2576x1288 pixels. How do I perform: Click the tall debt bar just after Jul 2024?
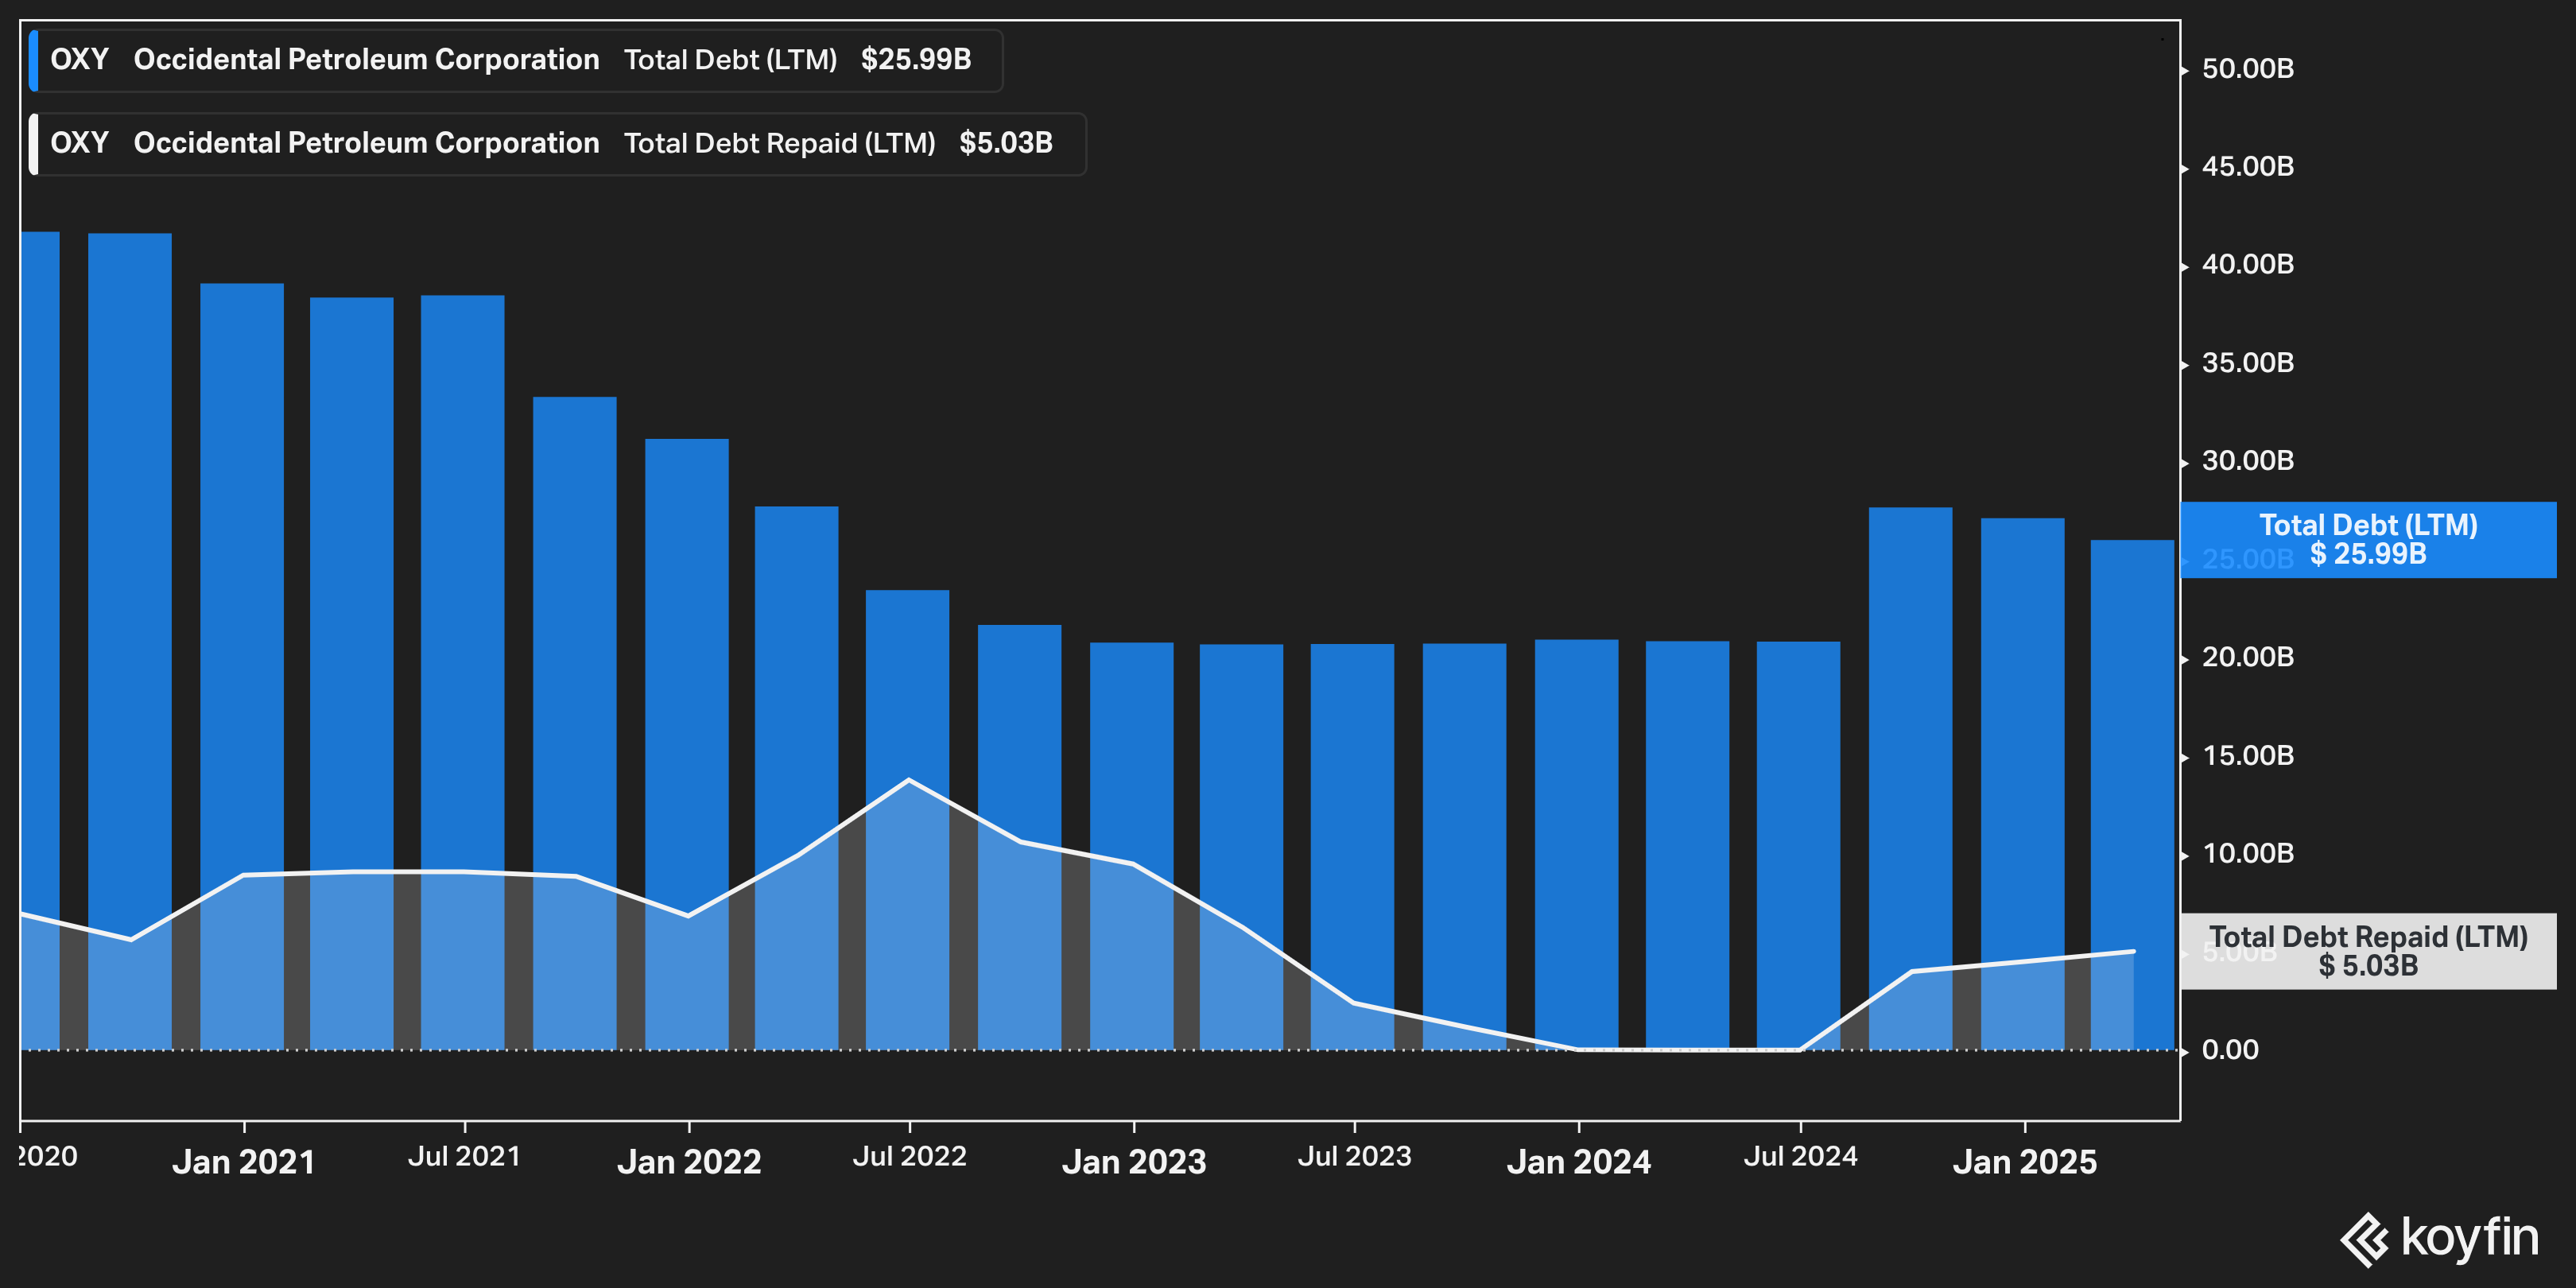(1910, 778)
